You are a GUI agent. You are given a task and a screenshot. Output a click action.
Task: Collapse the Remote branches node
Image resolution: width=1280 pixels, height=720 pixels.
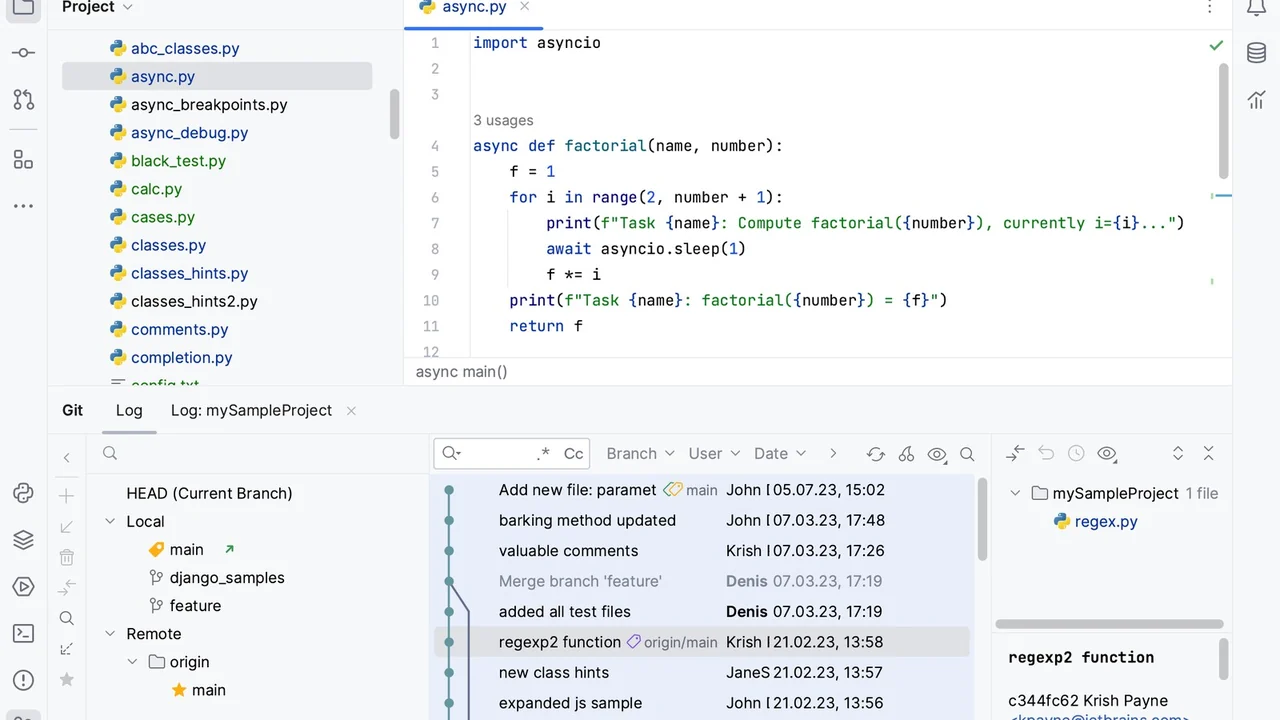[x=110, y=634]
